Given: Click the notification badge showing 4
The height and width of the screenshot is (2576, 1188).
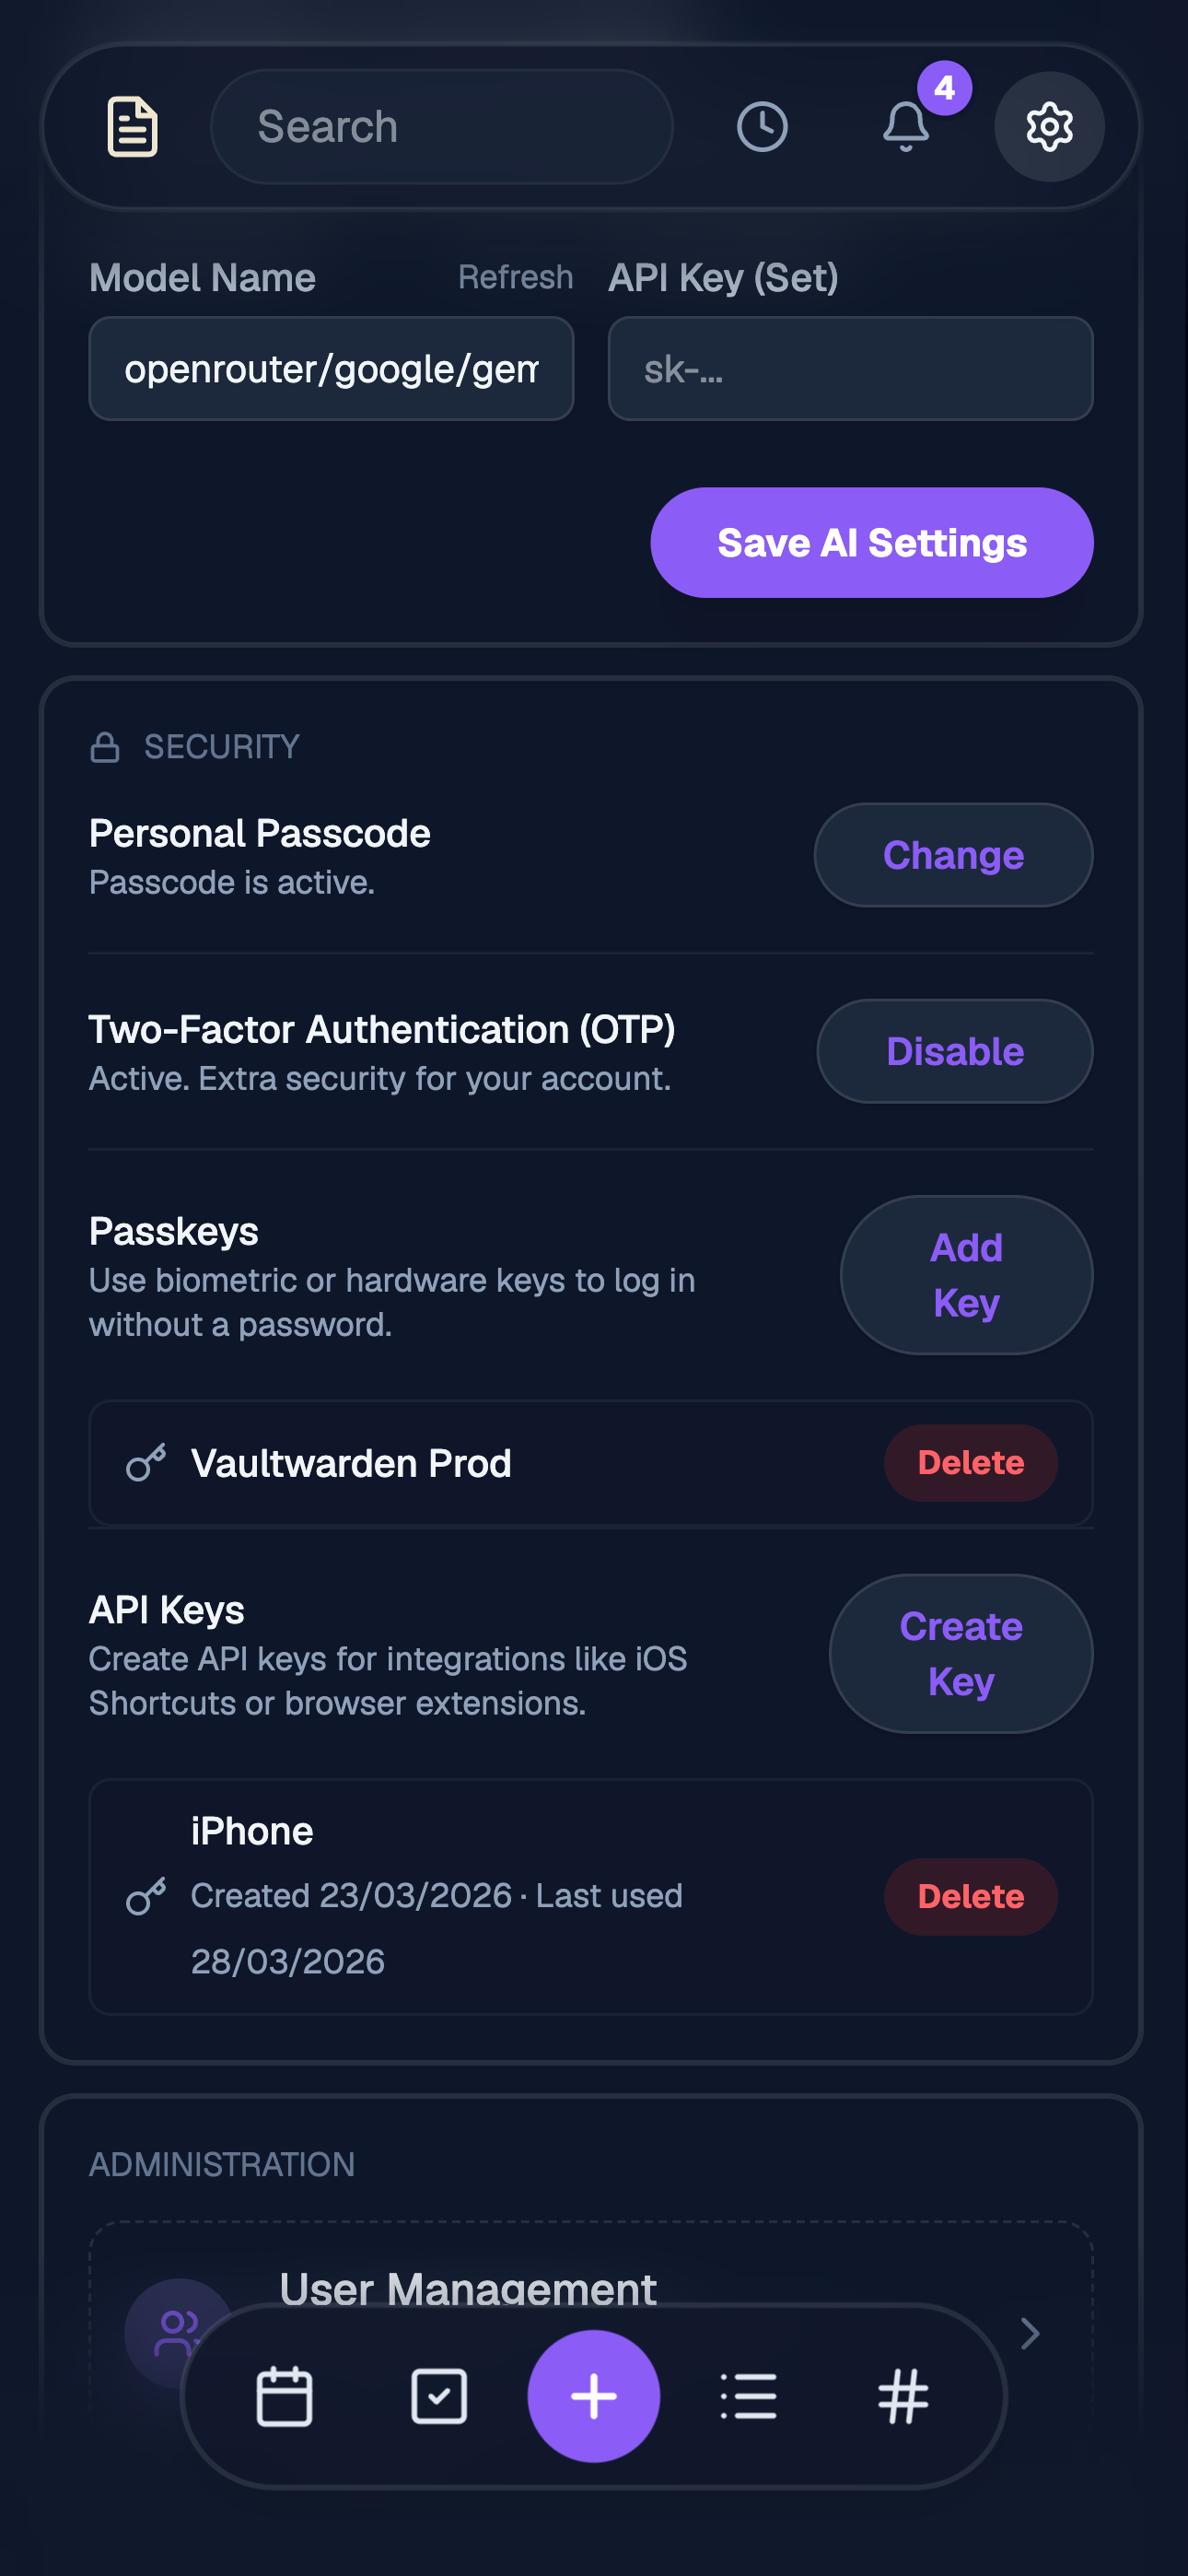Looking at the screenshot, I should tap(944, 89).
